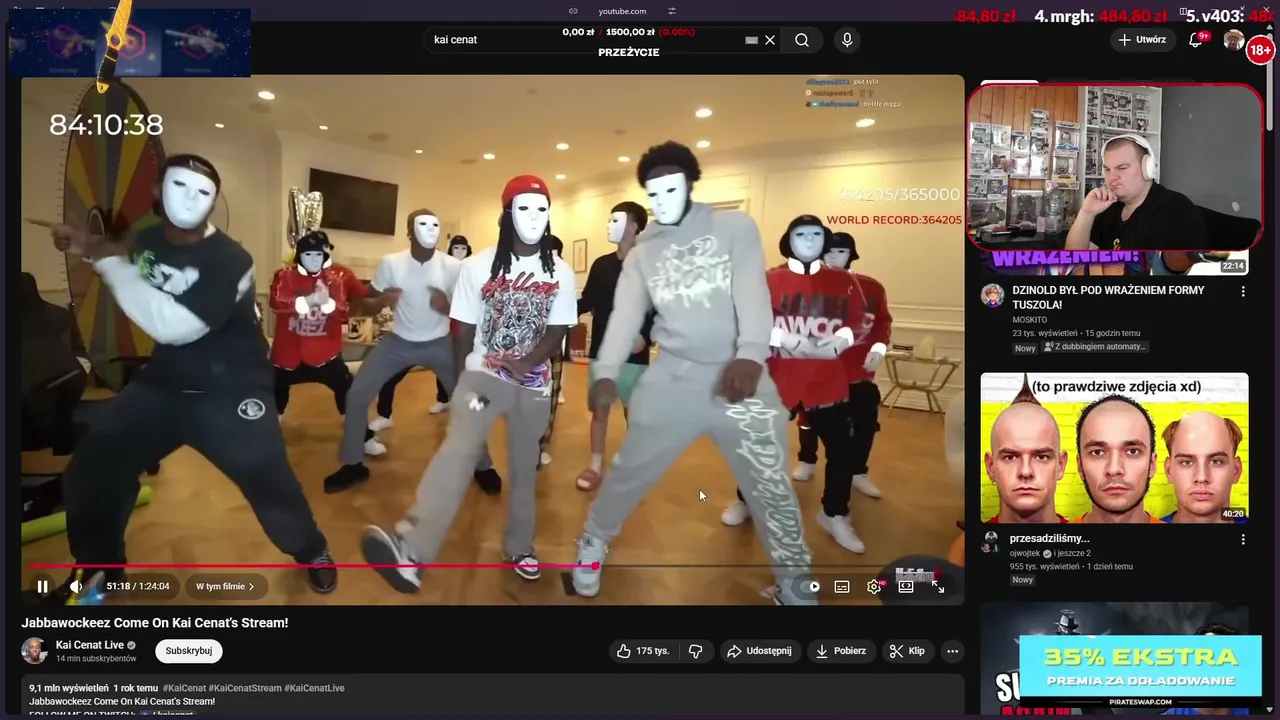Open options menu for the DZINOLD video
The width and height of the screenshot is (1280, 720).
(1243, 291)
